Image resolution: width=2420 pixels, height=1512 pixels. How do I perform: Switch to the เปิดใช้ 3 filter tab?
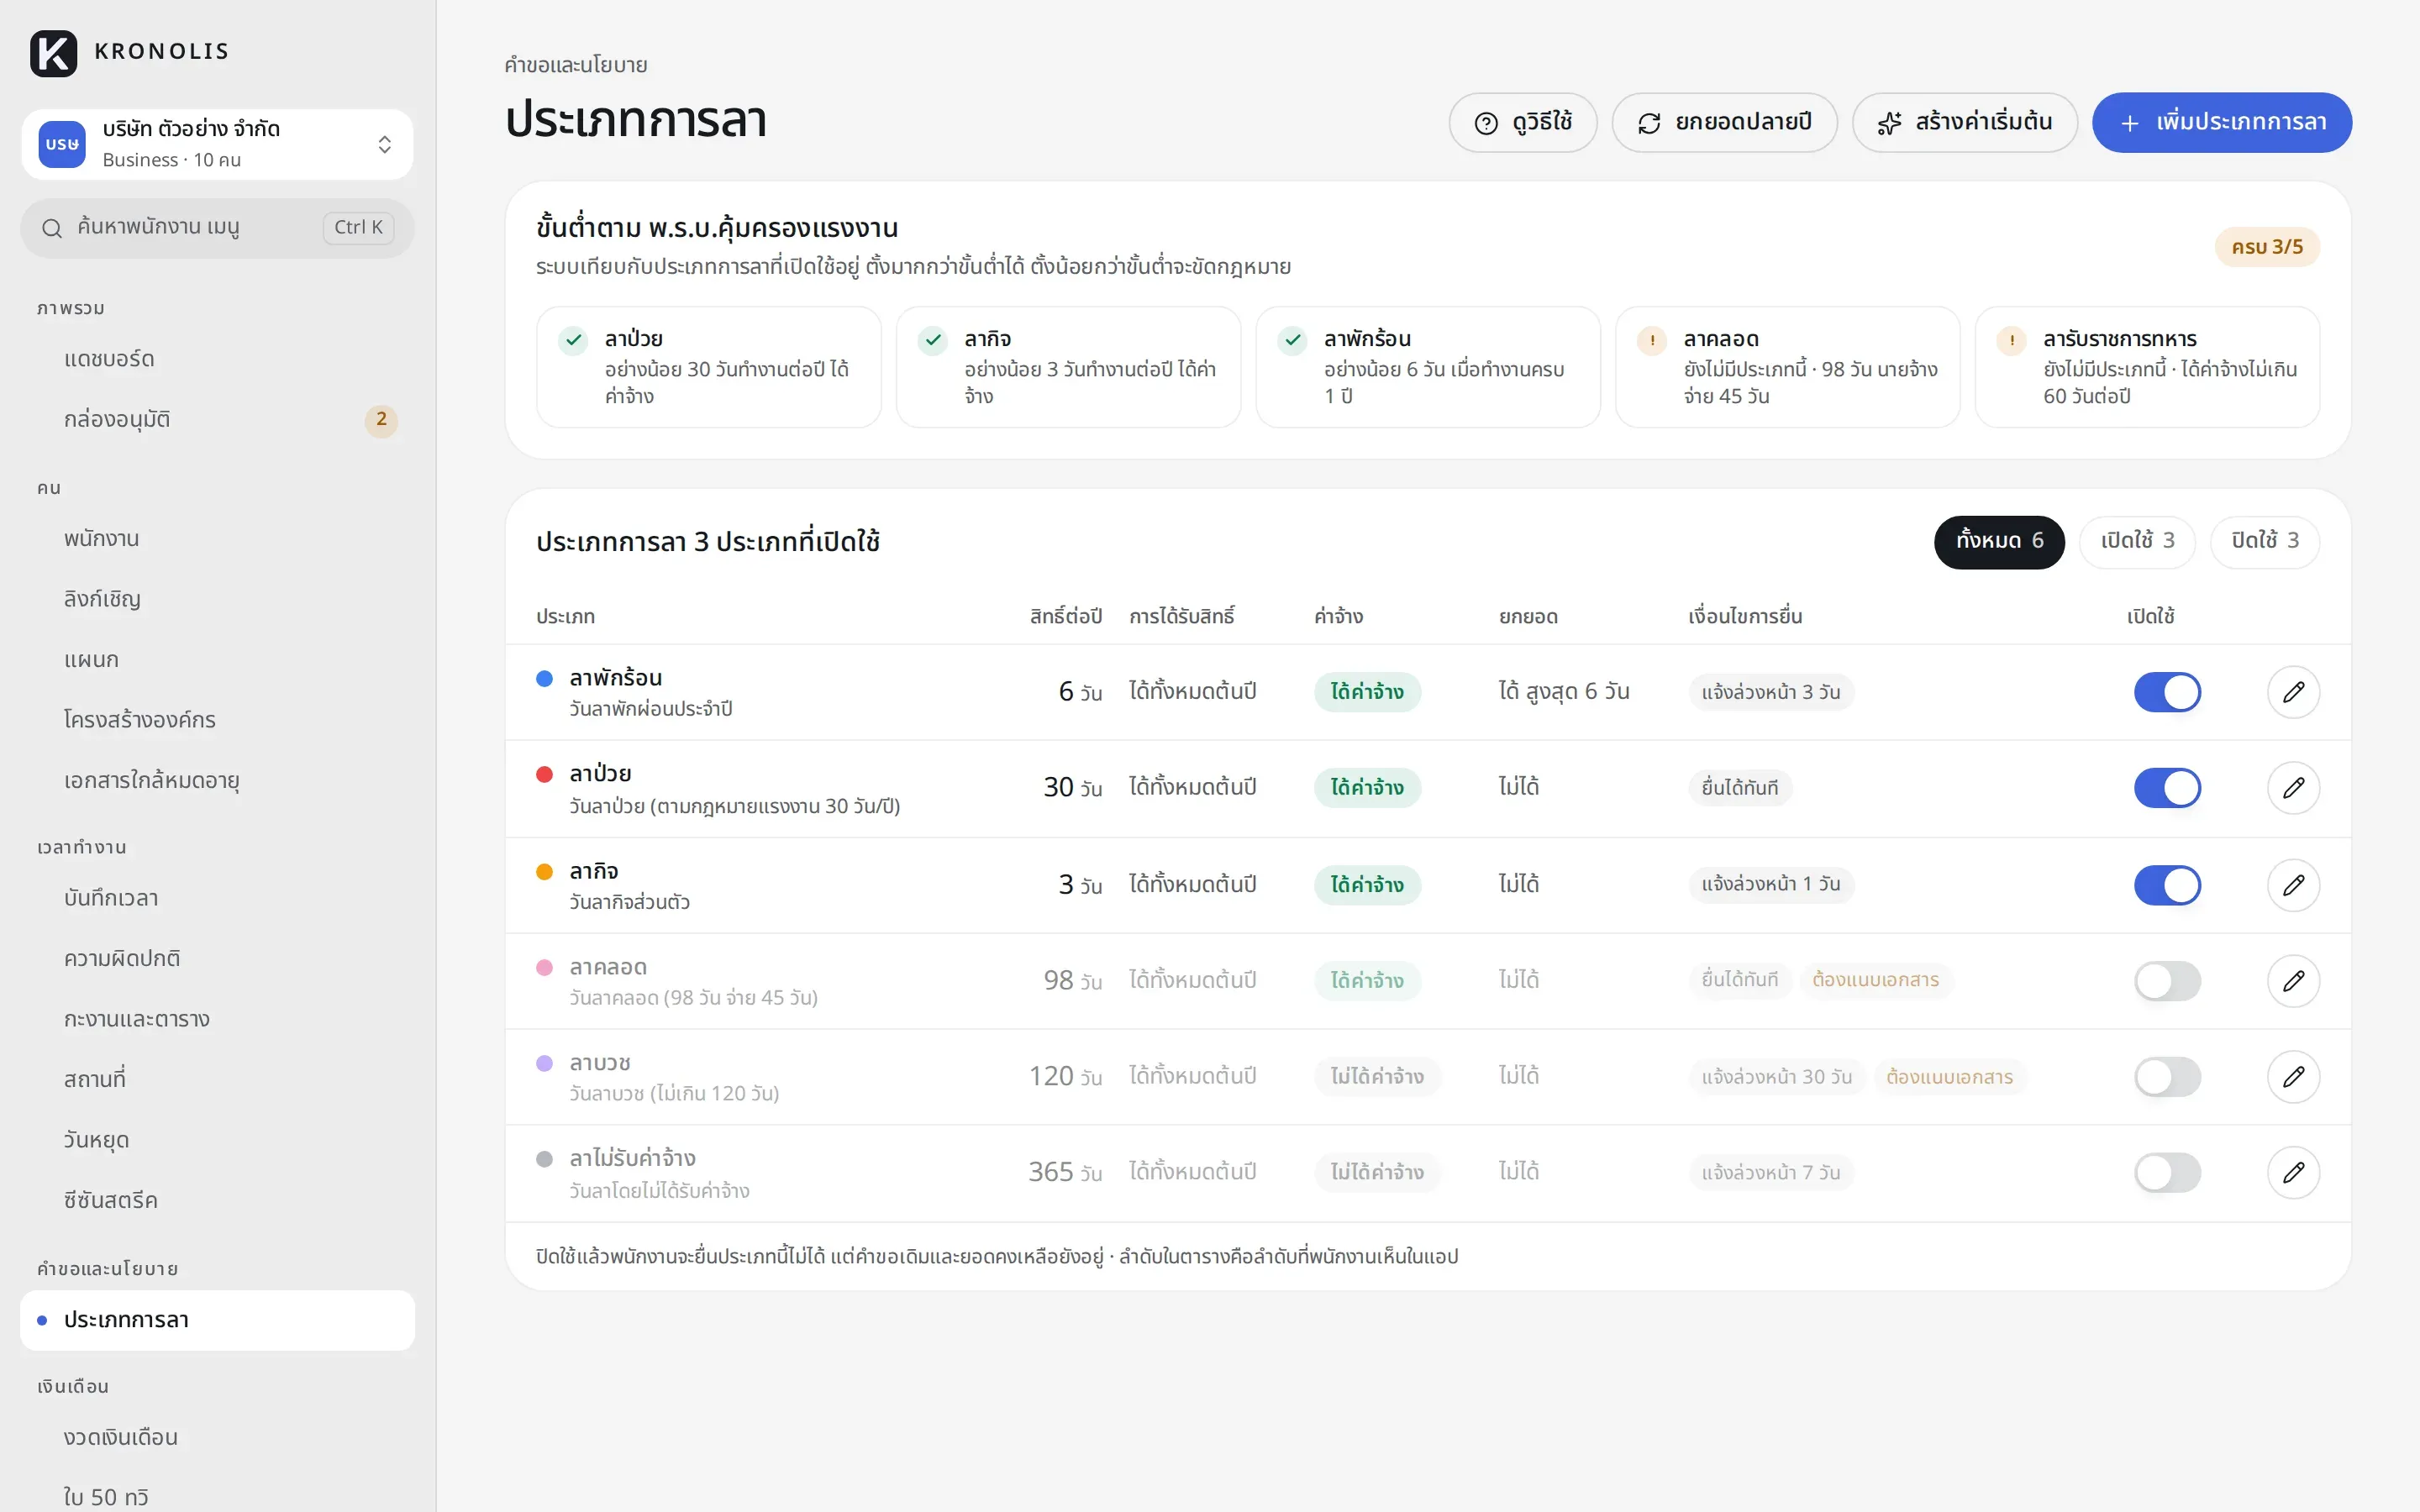tap(2137, 542)
